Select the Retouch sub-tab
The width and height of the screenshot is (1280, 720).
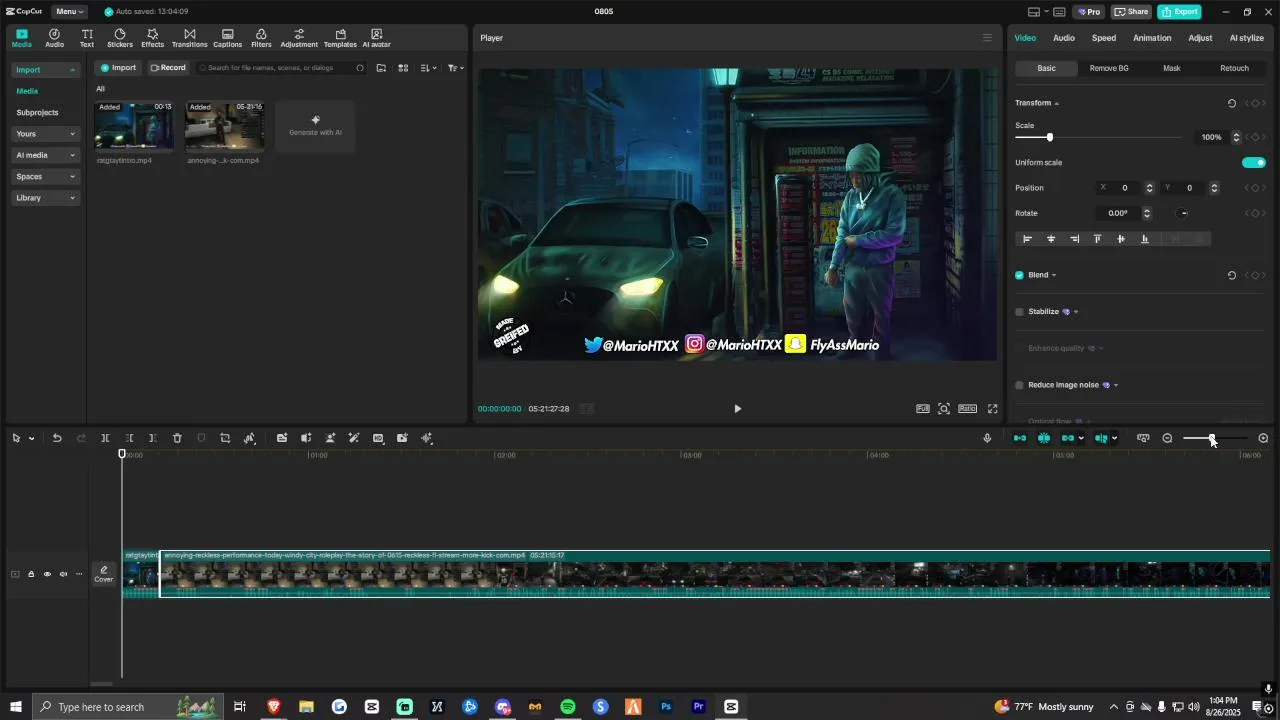click(1234, 68)
